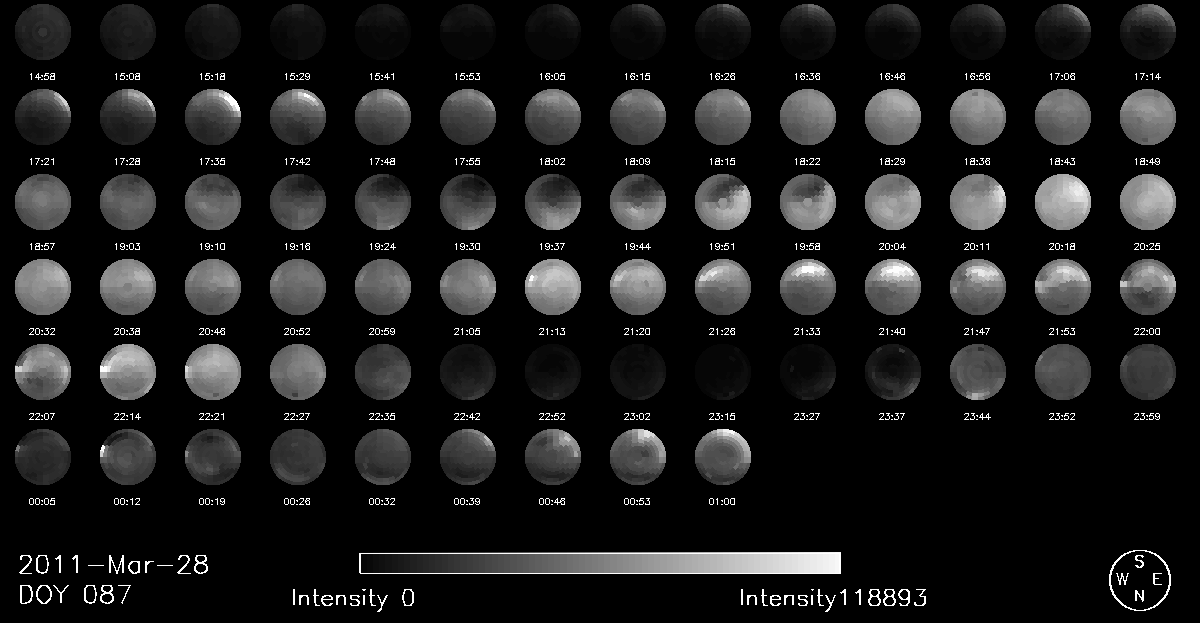The image size is (1200, 623).
Task: Select the disk image labeled 14:58
Action: click(x=42, y=31)
